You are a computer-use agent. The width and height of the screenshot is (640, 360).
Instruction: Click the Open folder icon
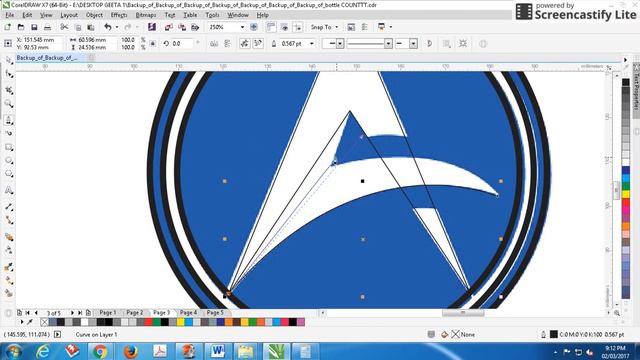(x=21, y=27)
